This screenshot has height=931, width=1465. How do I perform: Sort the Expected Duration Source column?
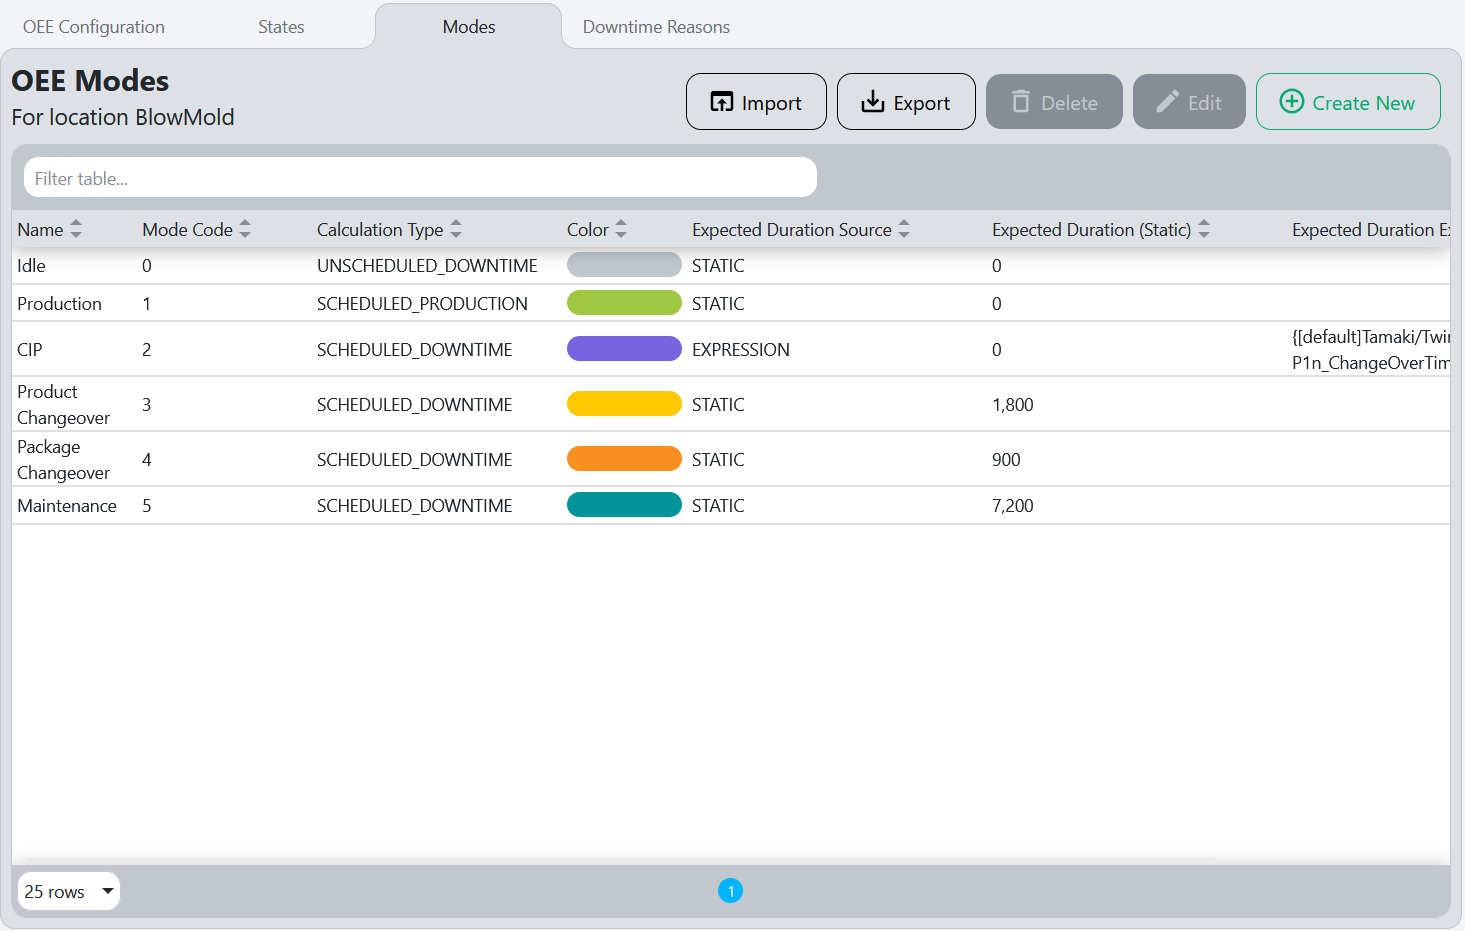point(904,229)
